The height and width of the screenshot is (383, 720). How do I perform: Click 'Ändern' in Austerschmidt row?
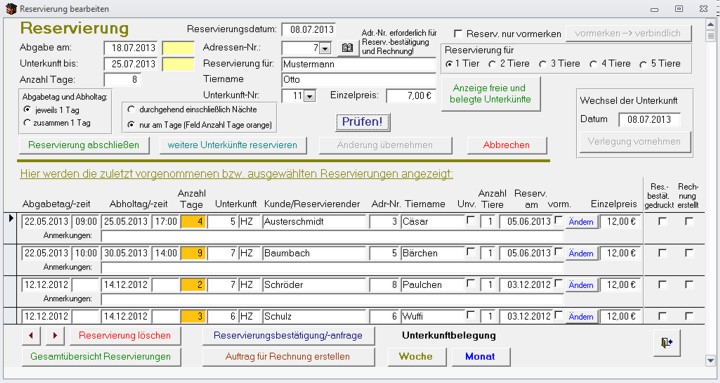pos(581,222)
